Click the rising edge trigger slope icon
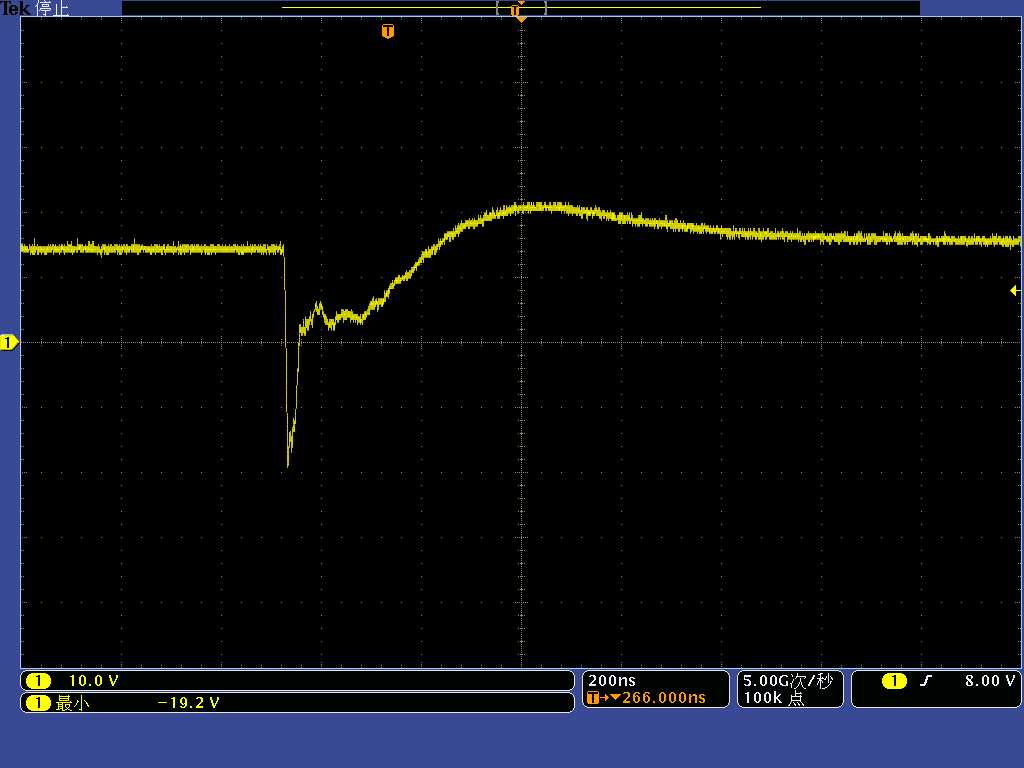Viewport: 1024px width, 768px height. click(x=925, y=681)
